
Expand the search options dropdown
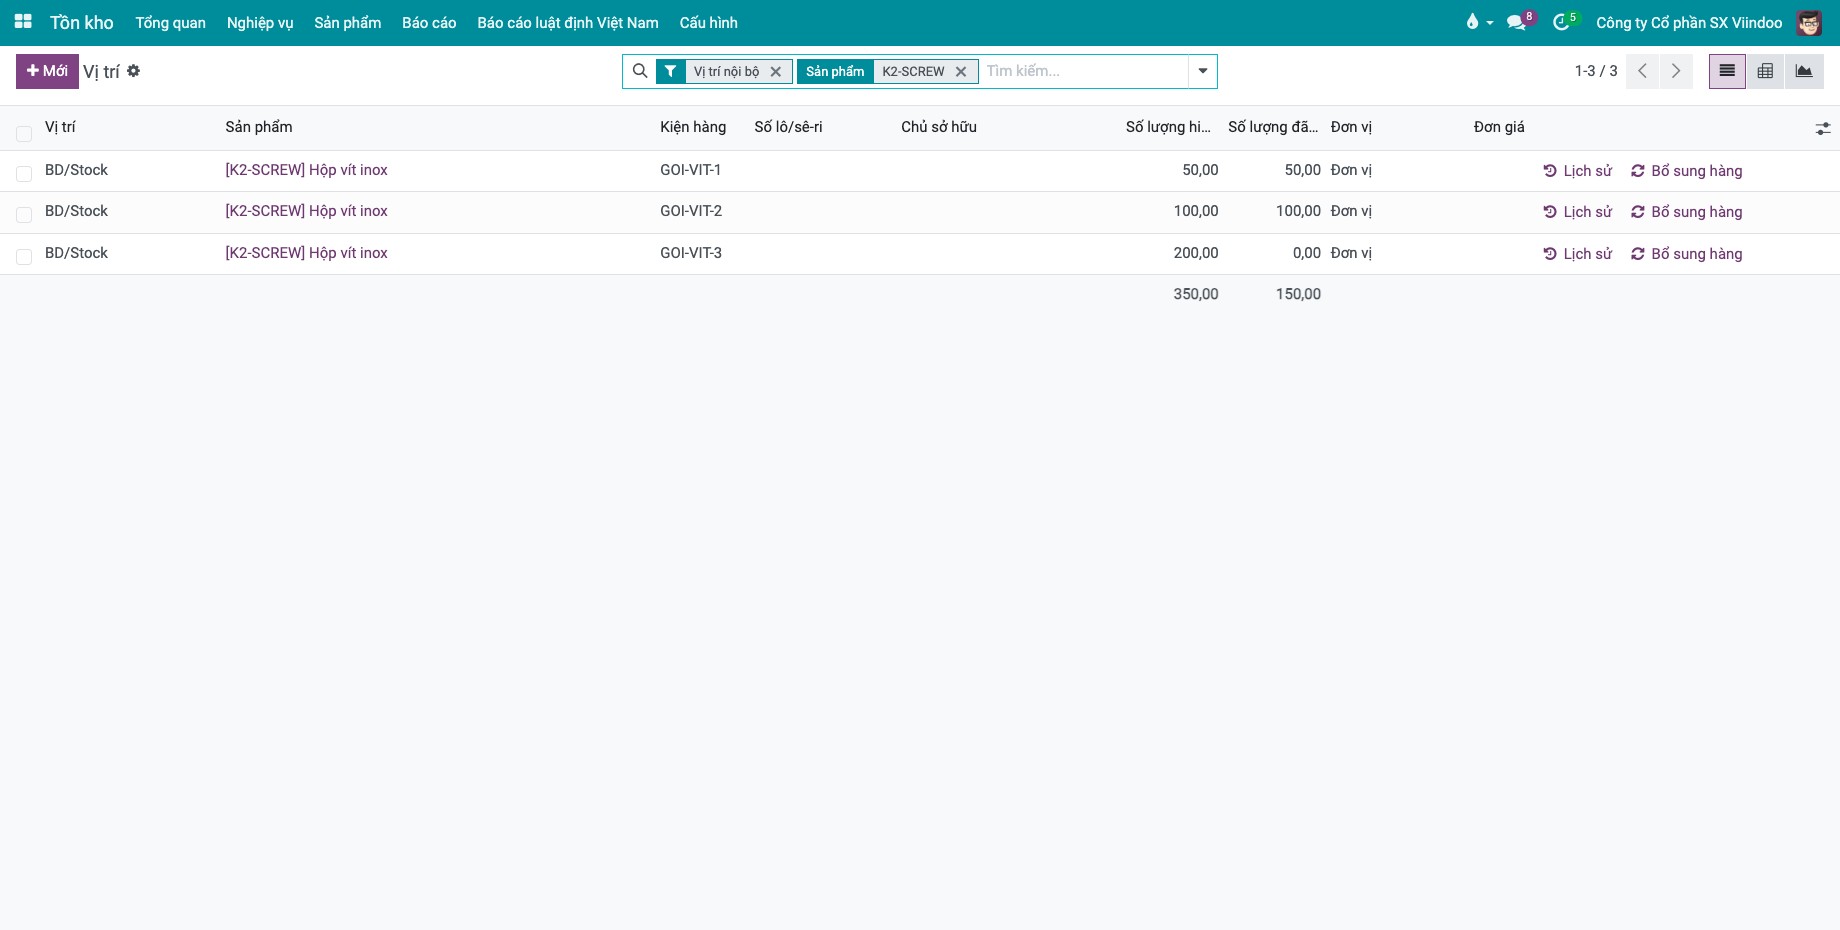1202,71
